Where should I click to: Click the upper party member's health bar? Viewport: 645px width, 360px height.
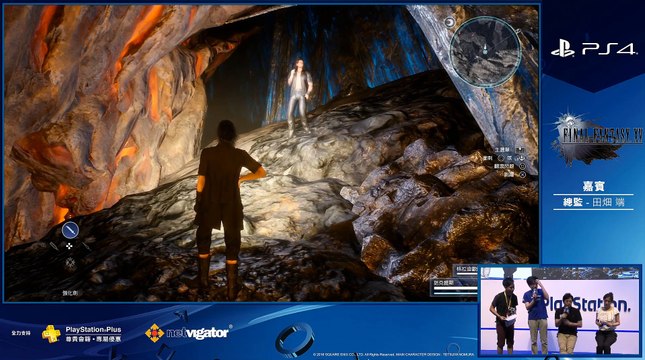pos(466,275)
